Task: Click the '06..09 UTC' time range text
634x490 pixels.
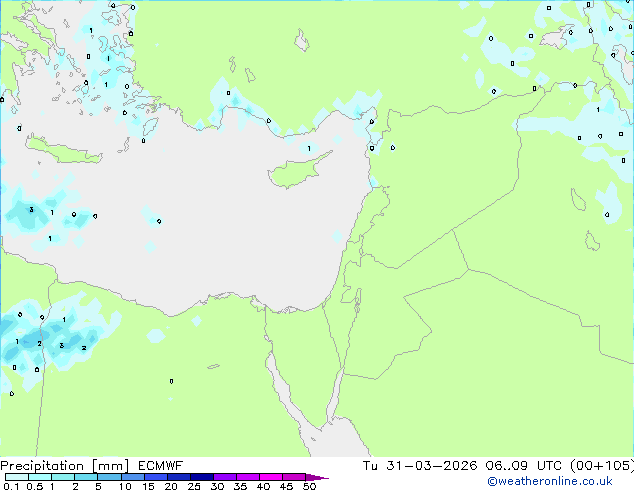Action: click(524, 466)
